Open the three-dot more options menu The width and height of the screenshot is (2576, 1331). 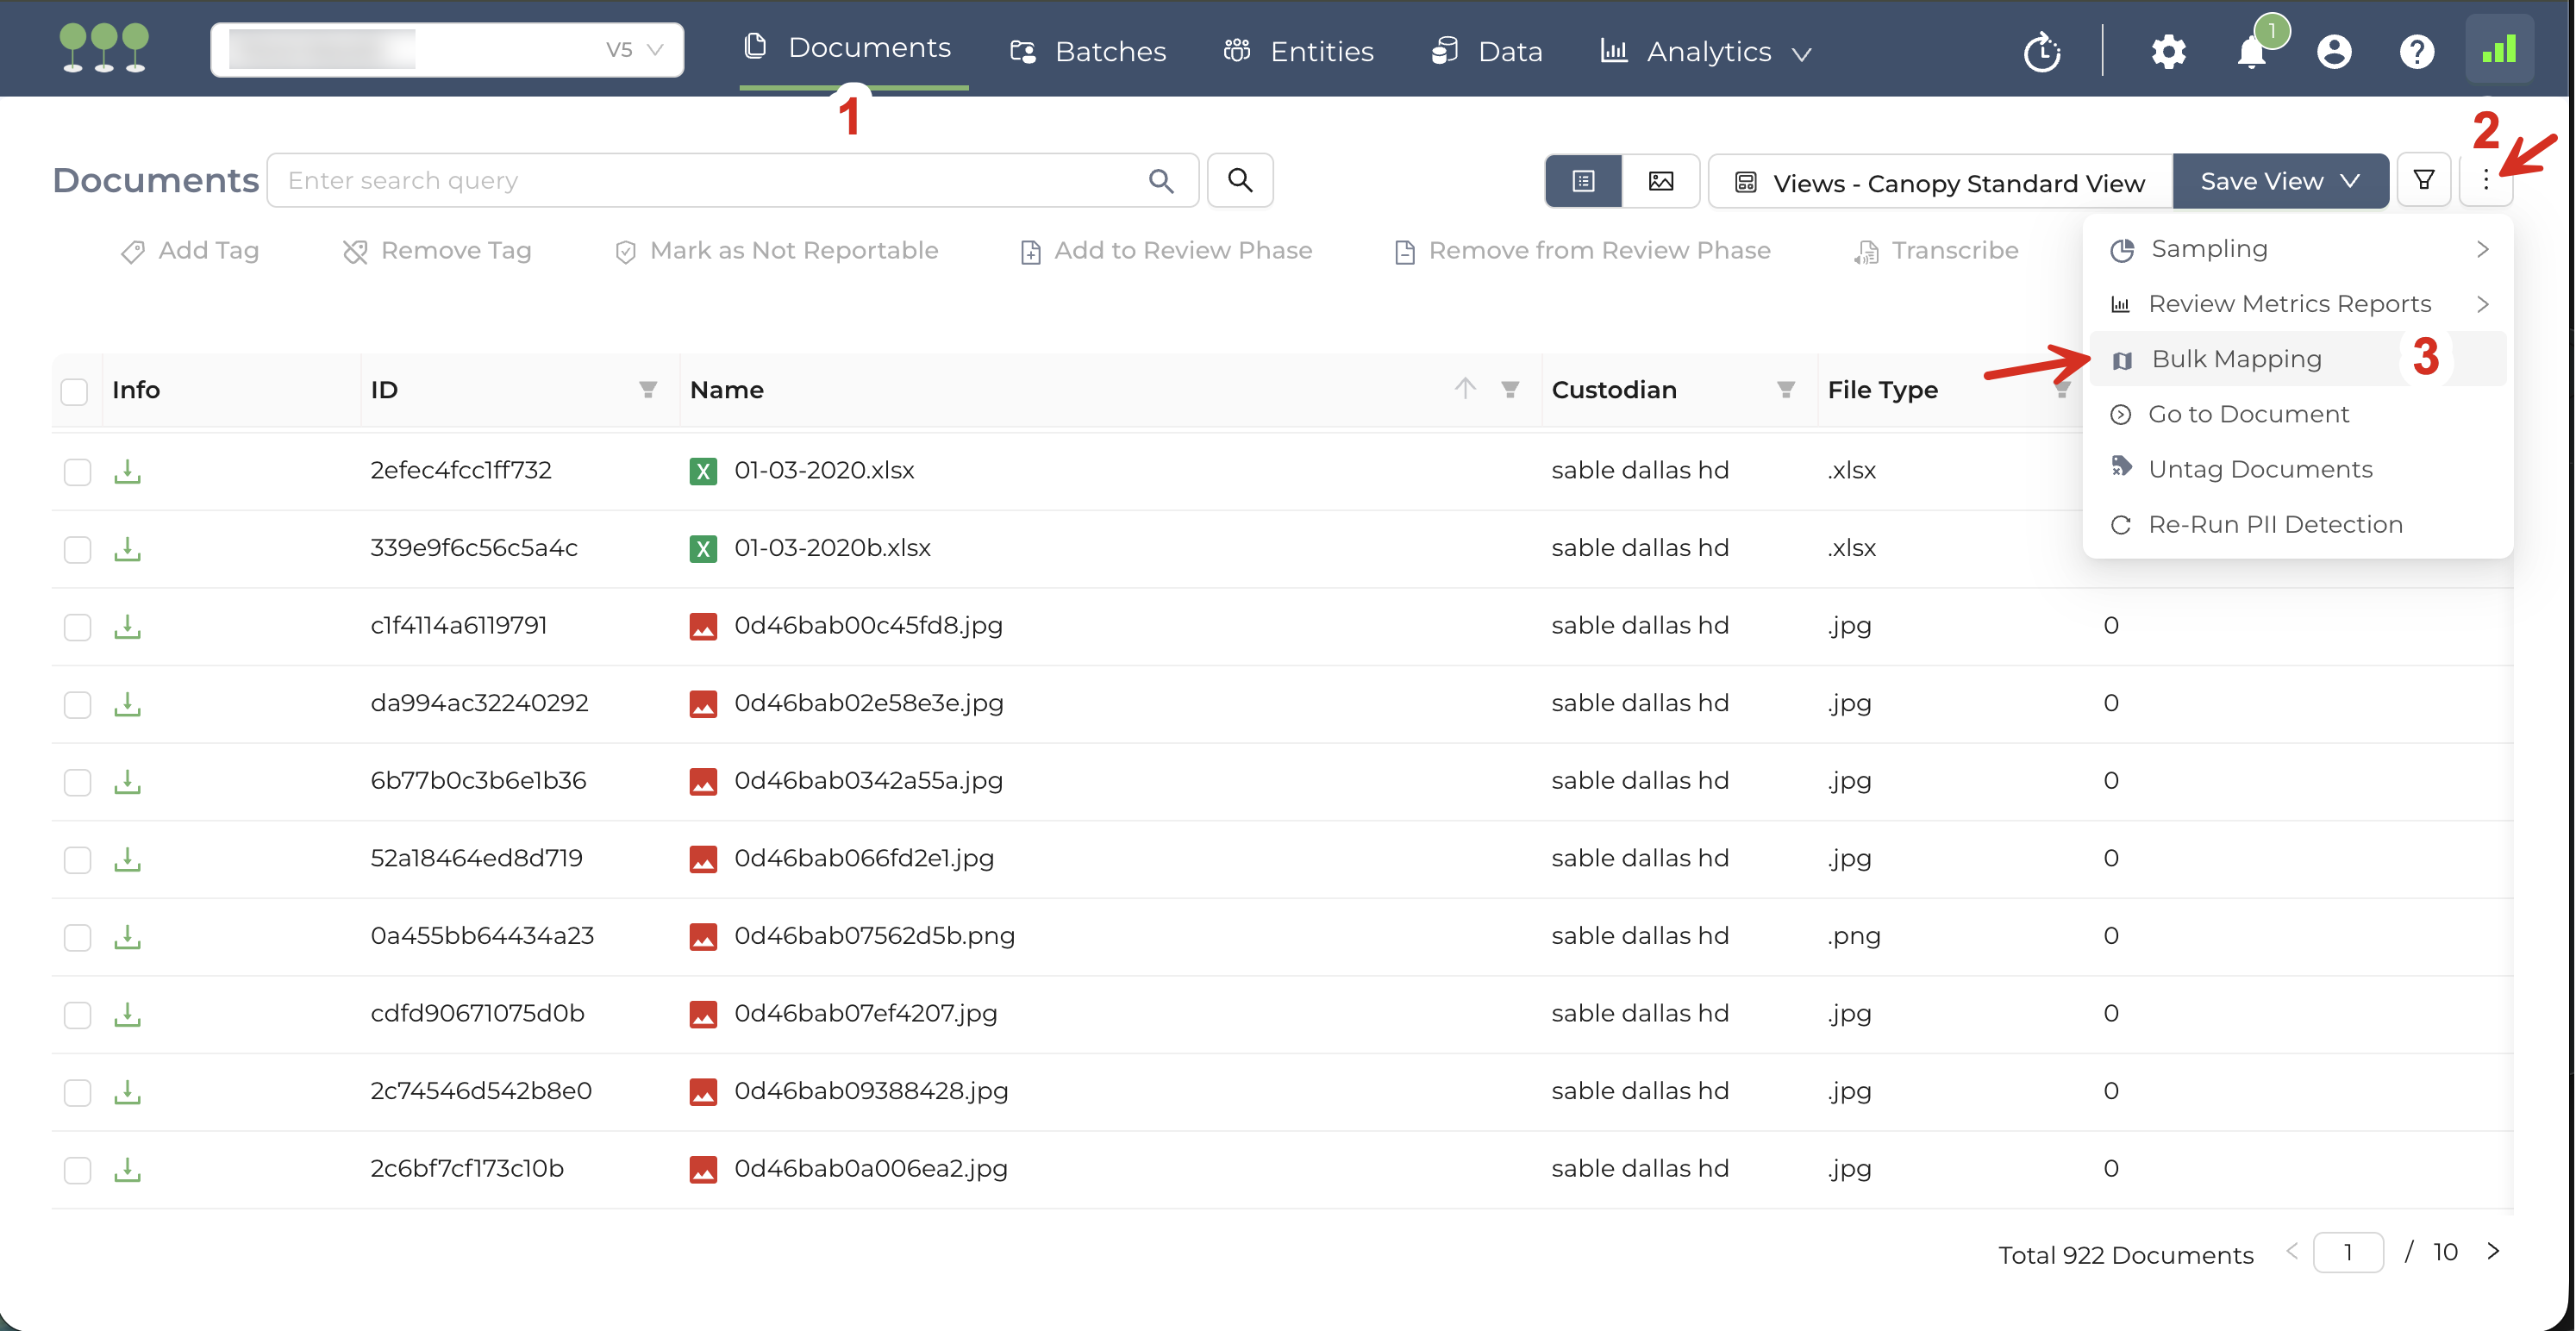pos(2485,181)
